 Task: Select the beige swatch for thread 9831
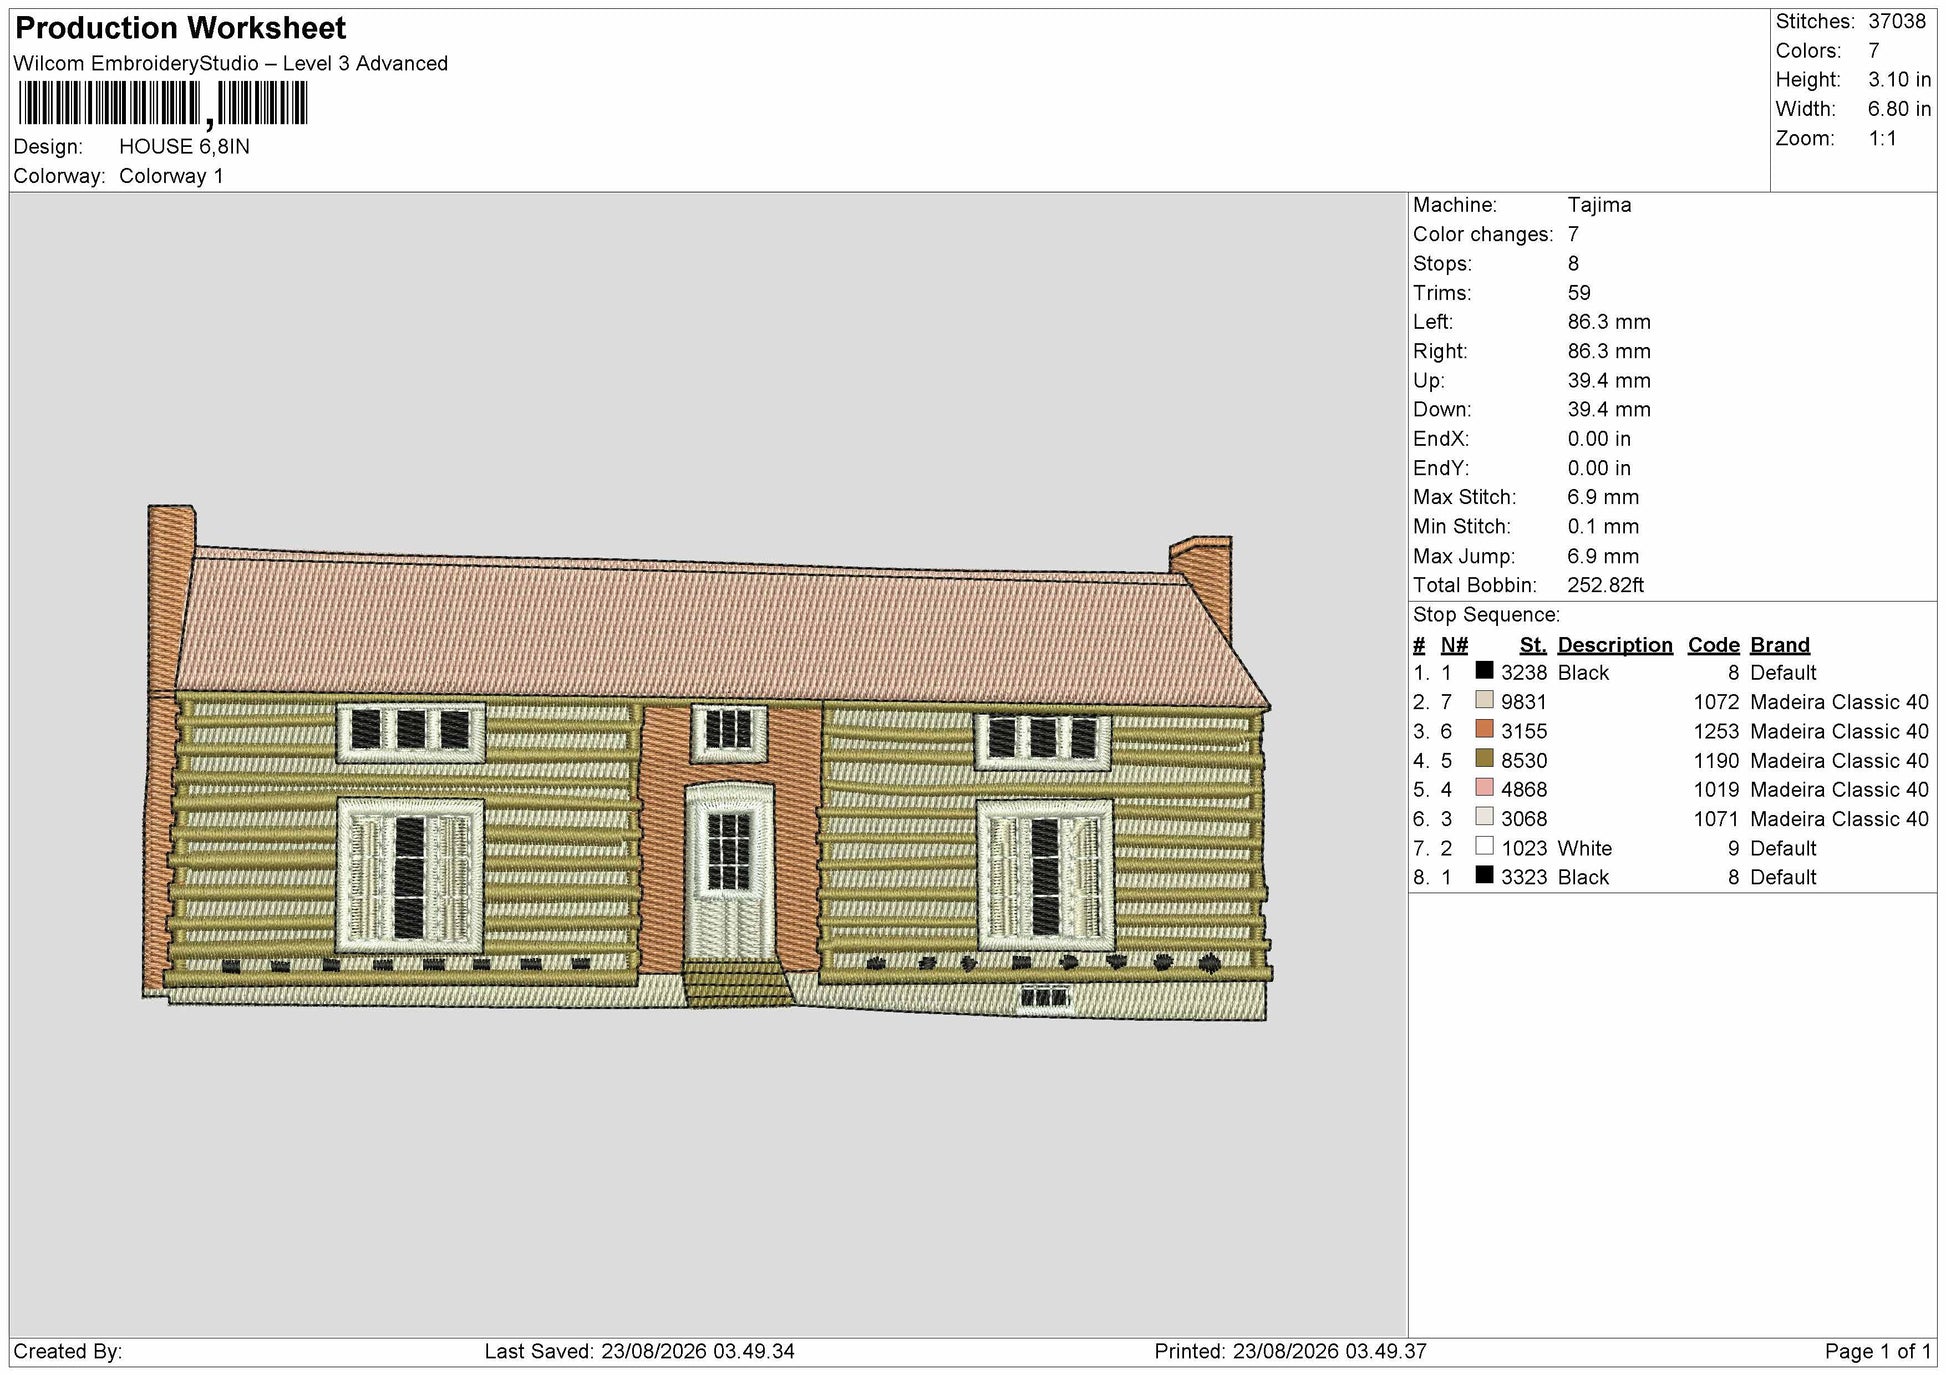tap(1484, 700)
